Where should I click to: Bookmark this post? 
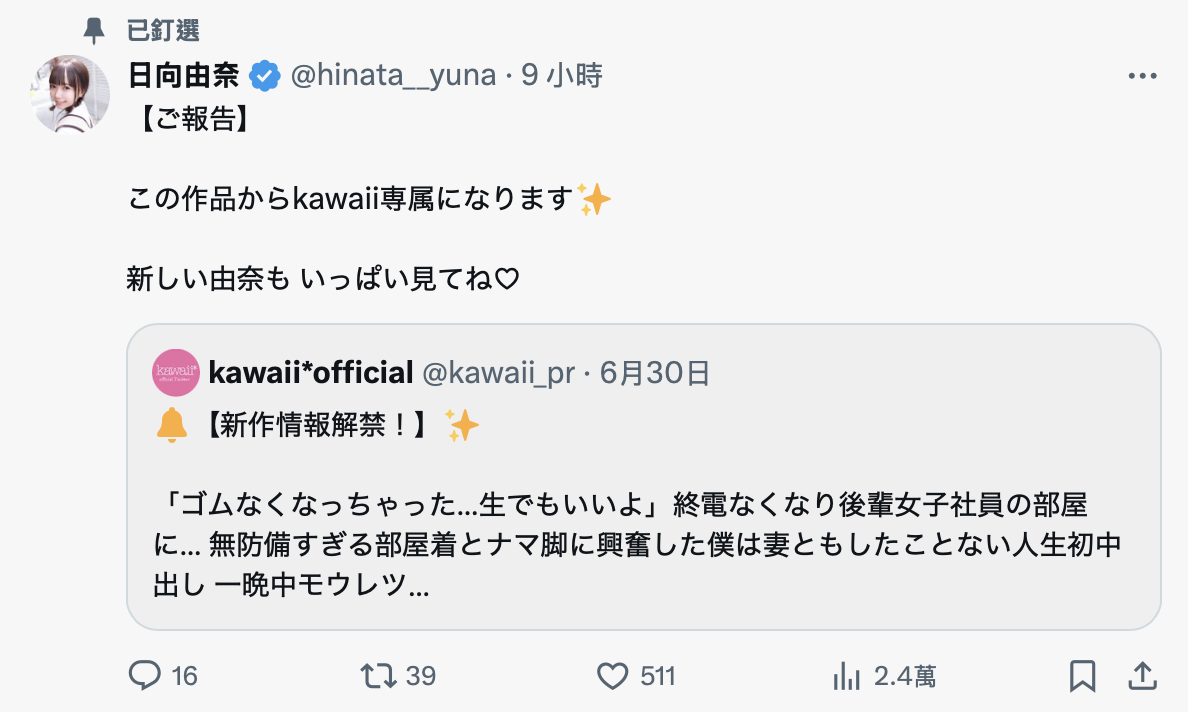pyautogui.click(x=1082, y=676)
